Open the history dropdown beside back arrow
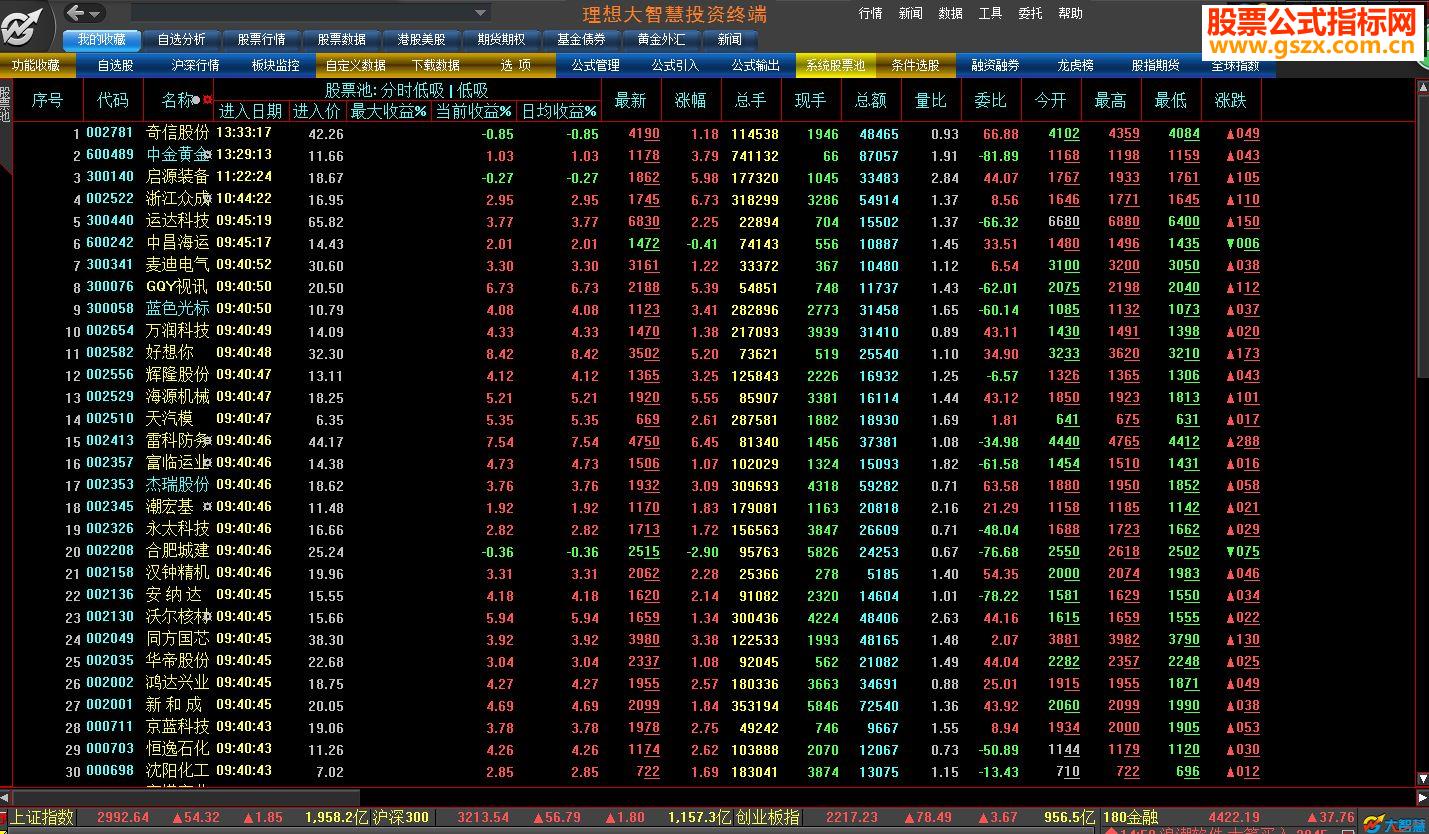The width and height of the screenshot is (1429, 834). (96, 13)
